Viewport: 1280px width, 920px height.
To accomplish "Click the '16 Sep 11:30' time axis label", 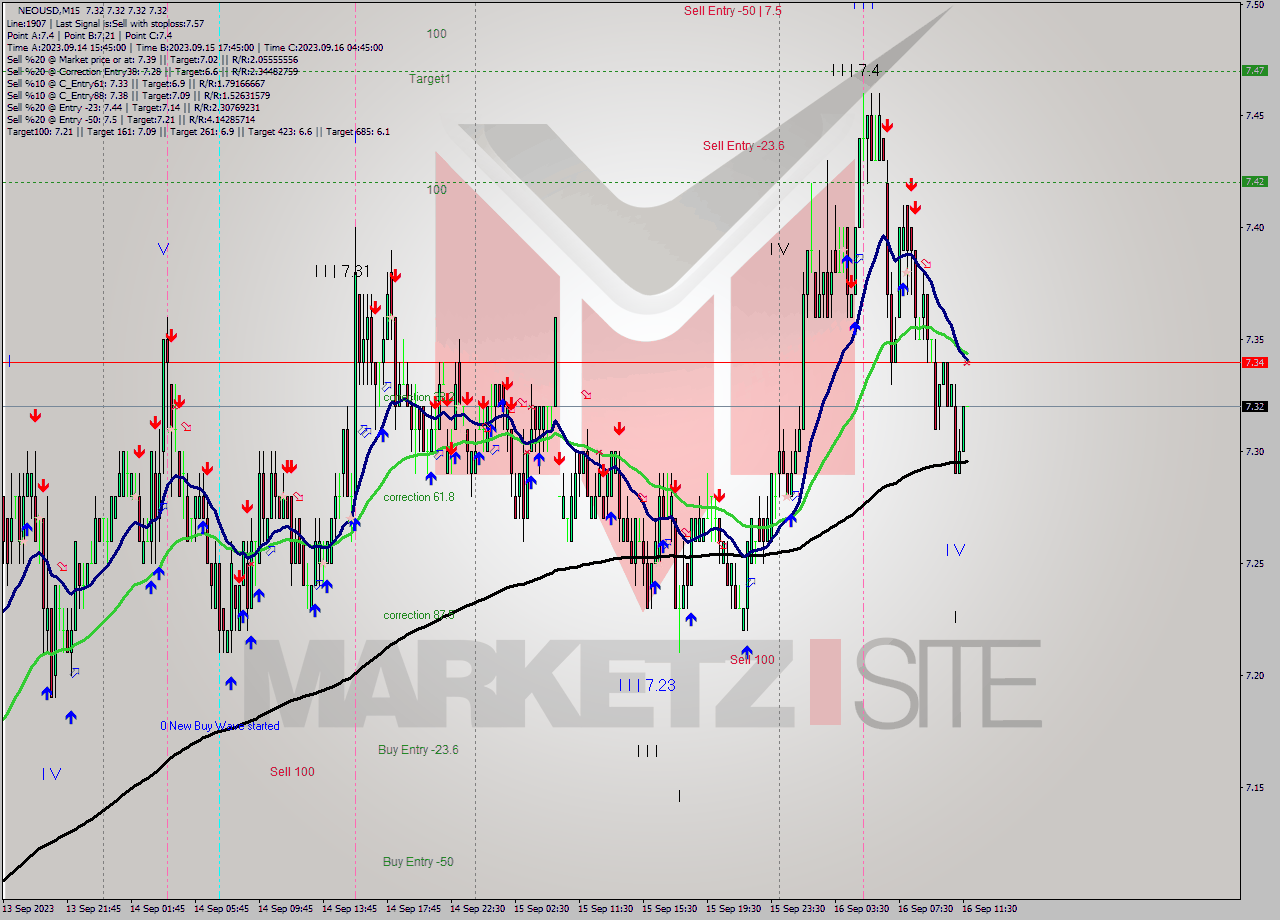I will coord(989,909).
